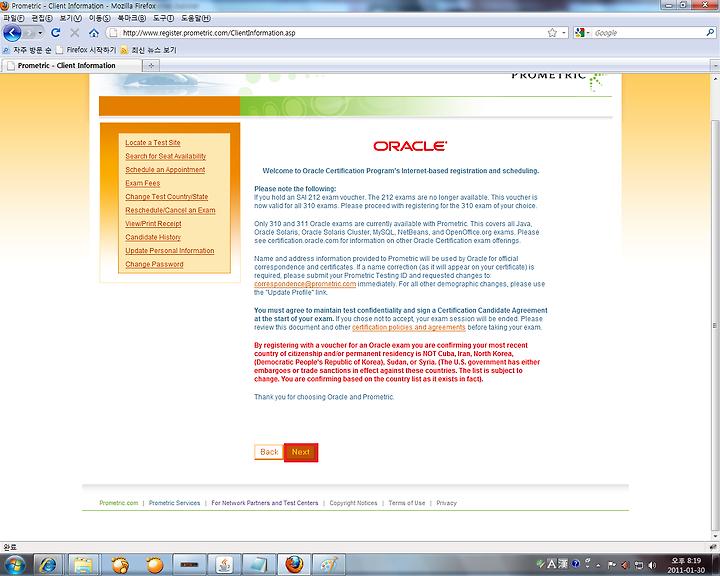Screen dimensions: 720x576
Task: Click the Stop loading X icon
Action: [x=75, y=33]
